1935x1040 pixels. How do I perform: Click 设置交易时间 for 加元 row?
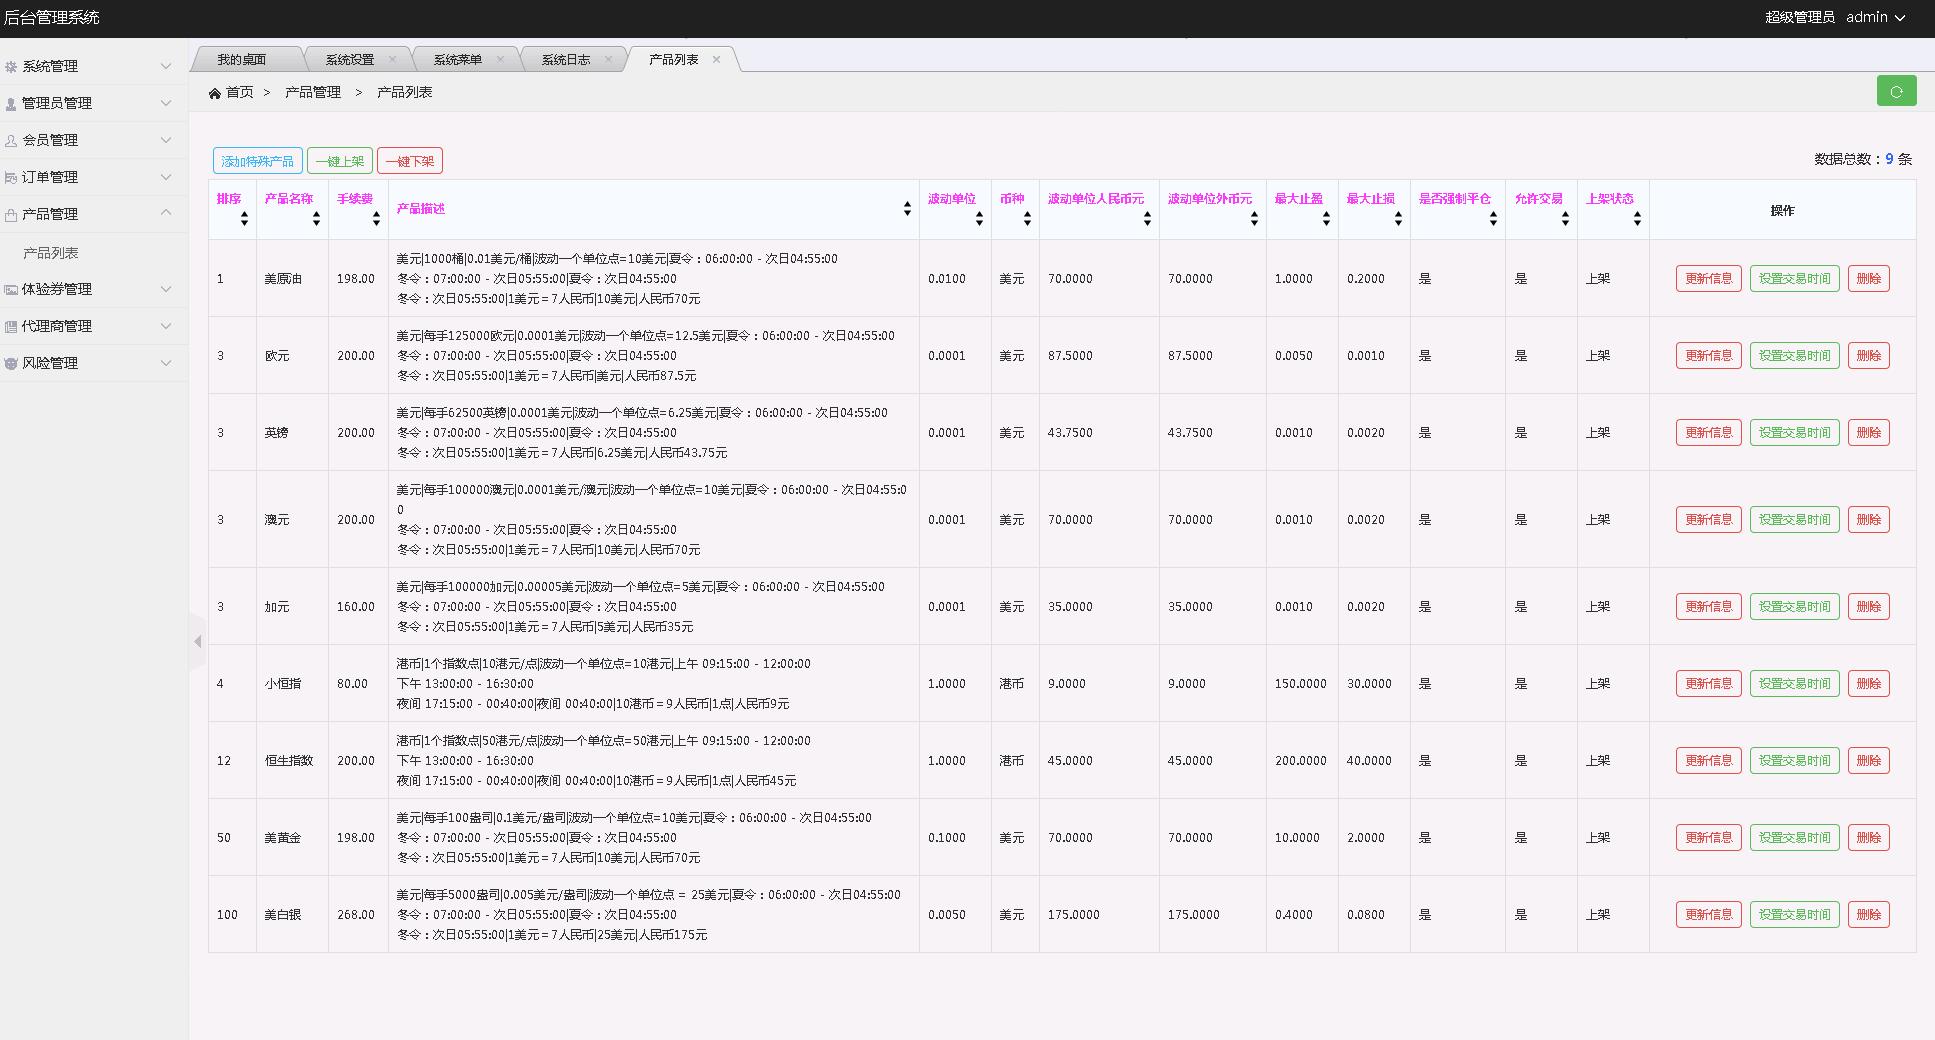pyautogui.click(x=1795, y=607)
